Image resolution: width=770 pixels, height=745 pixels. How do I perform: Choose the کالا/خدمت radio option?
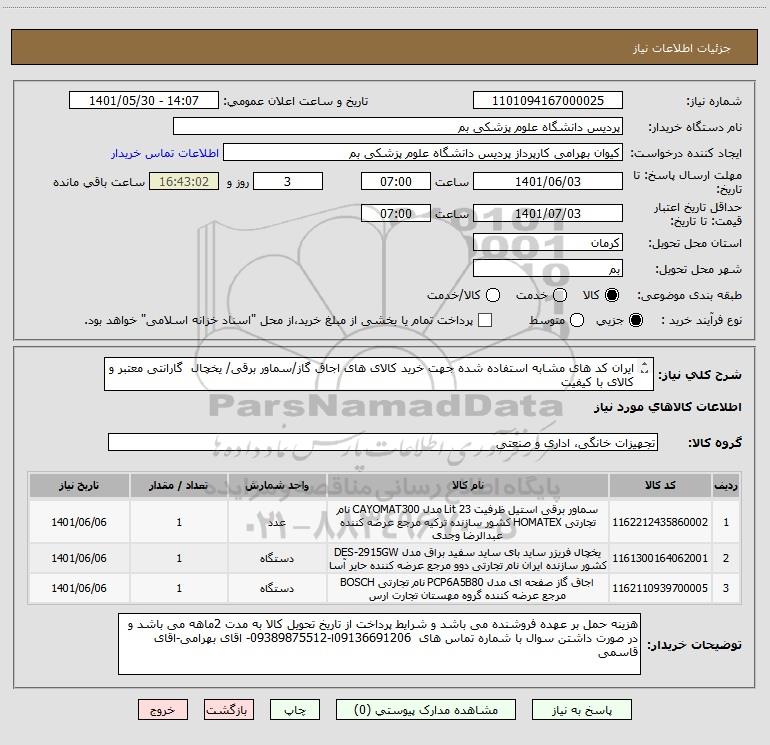[493, 295]
